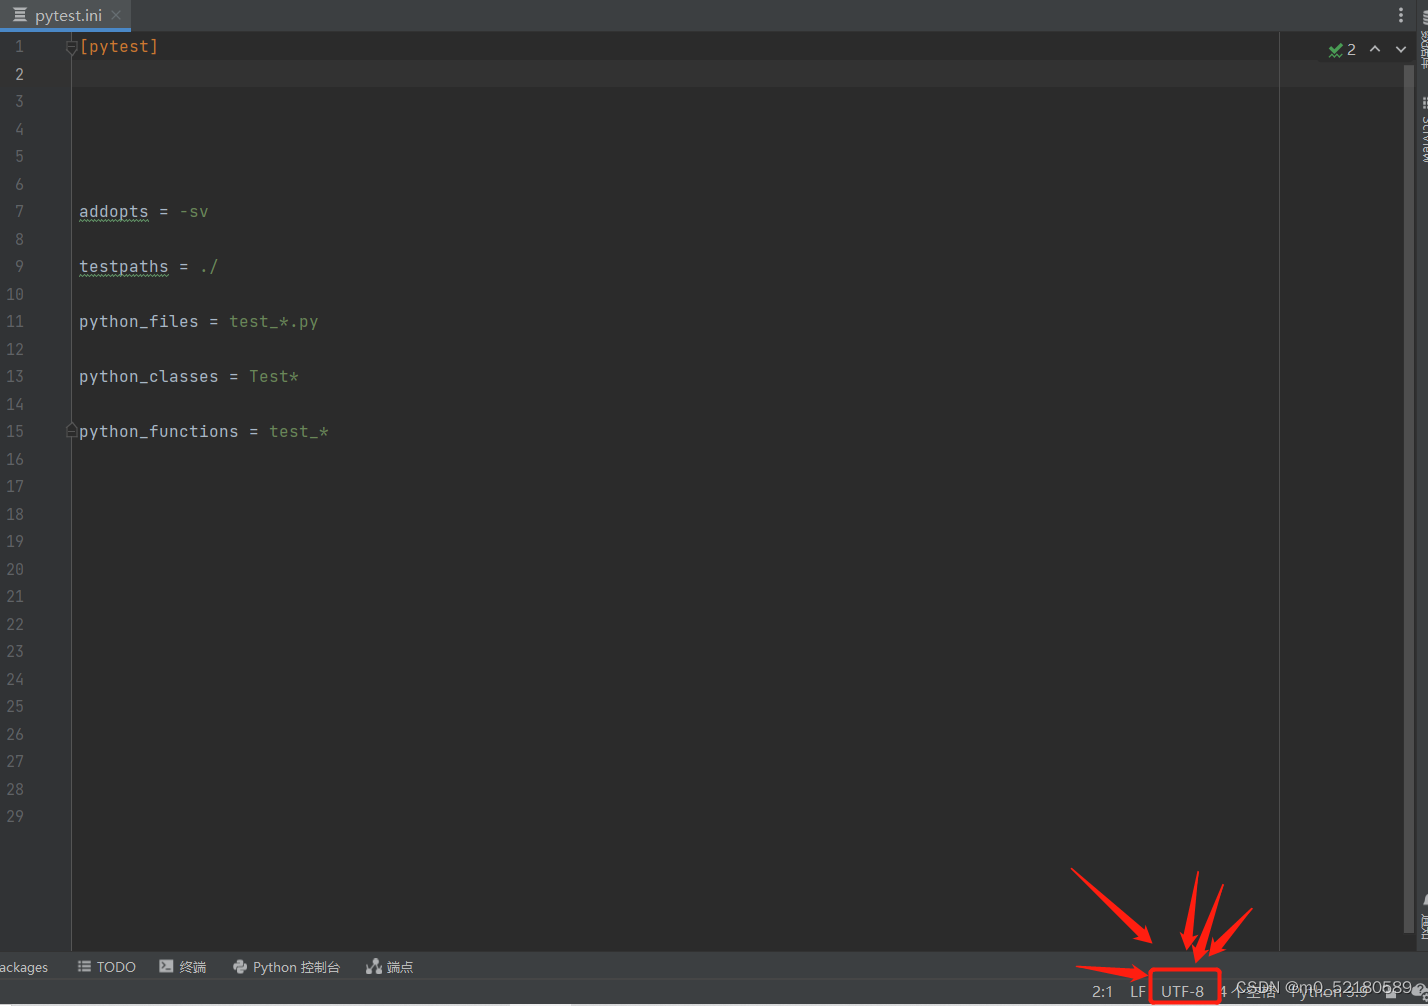Image resolution: width=1428 pixels, height=1006 pixels.
Task: Click the terminal icon beside 终端
Action: 166,967
